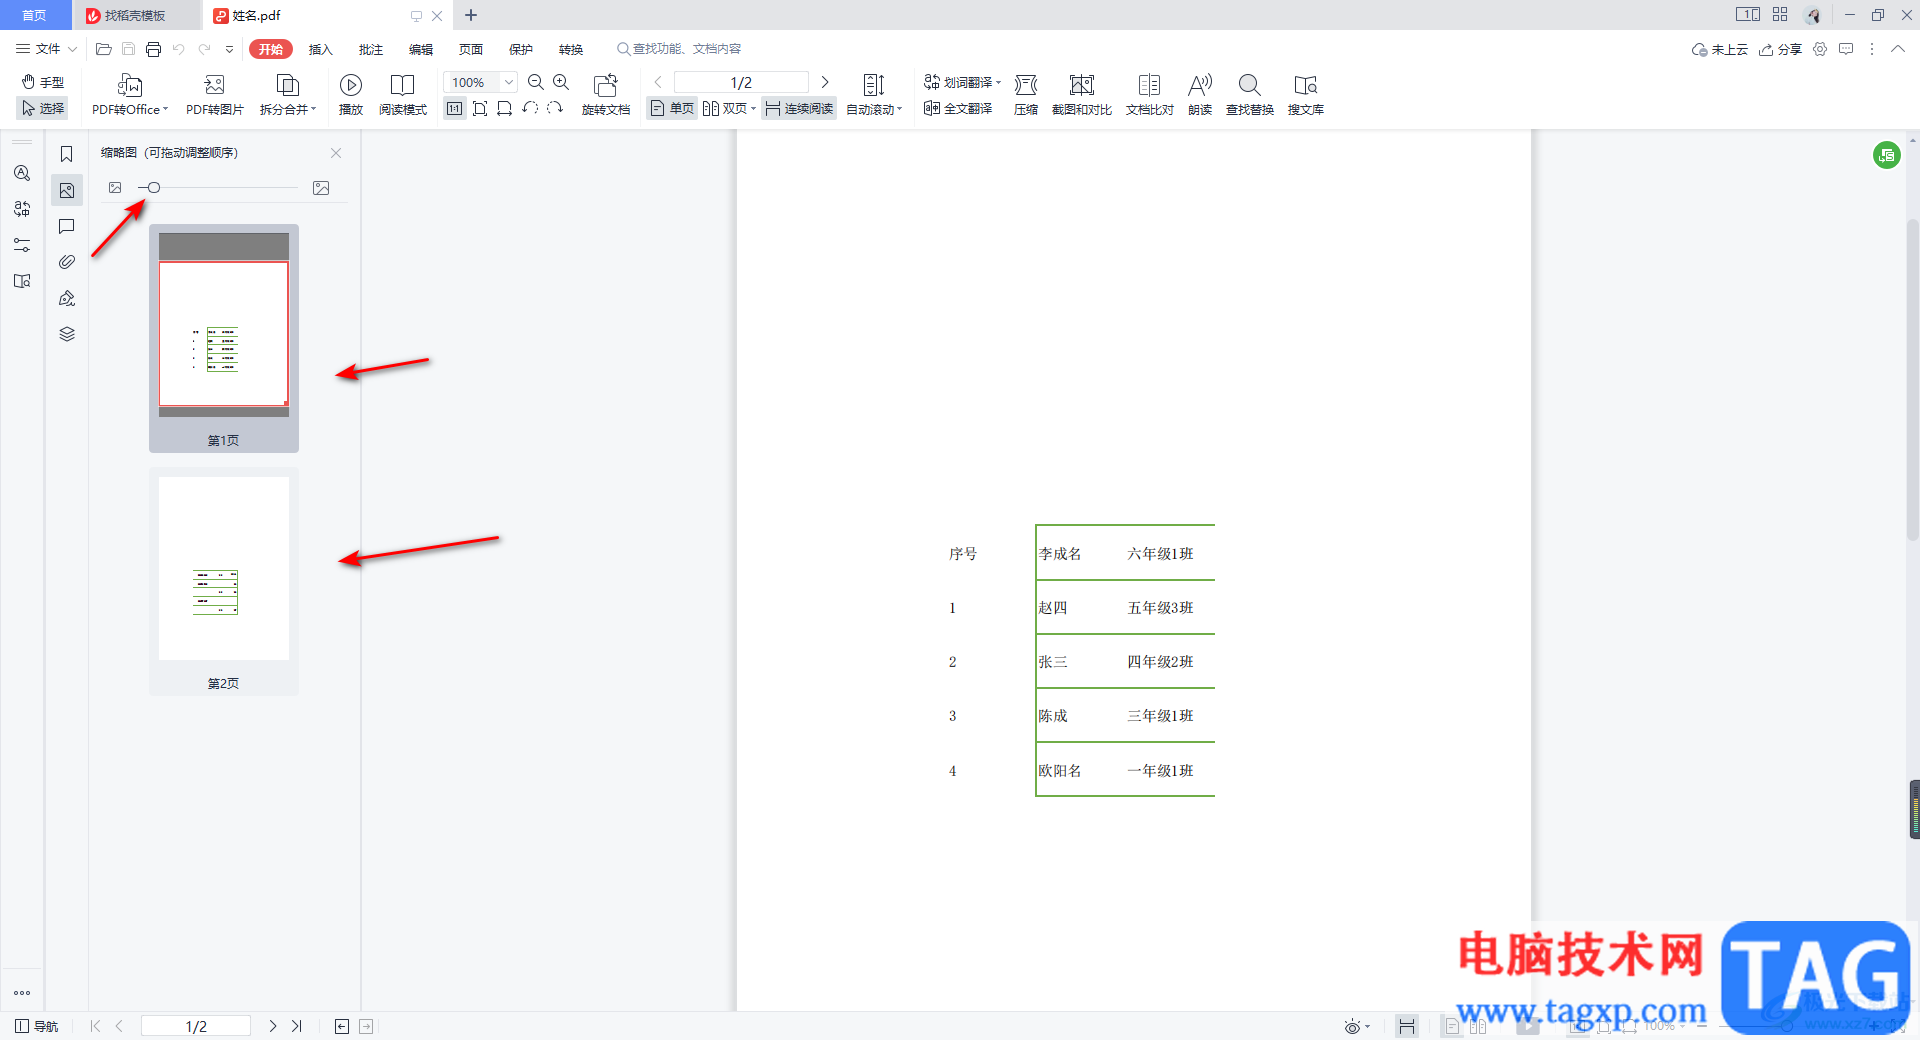
Task: Click the zoom out magnifier icon
Action: (536, 82)
